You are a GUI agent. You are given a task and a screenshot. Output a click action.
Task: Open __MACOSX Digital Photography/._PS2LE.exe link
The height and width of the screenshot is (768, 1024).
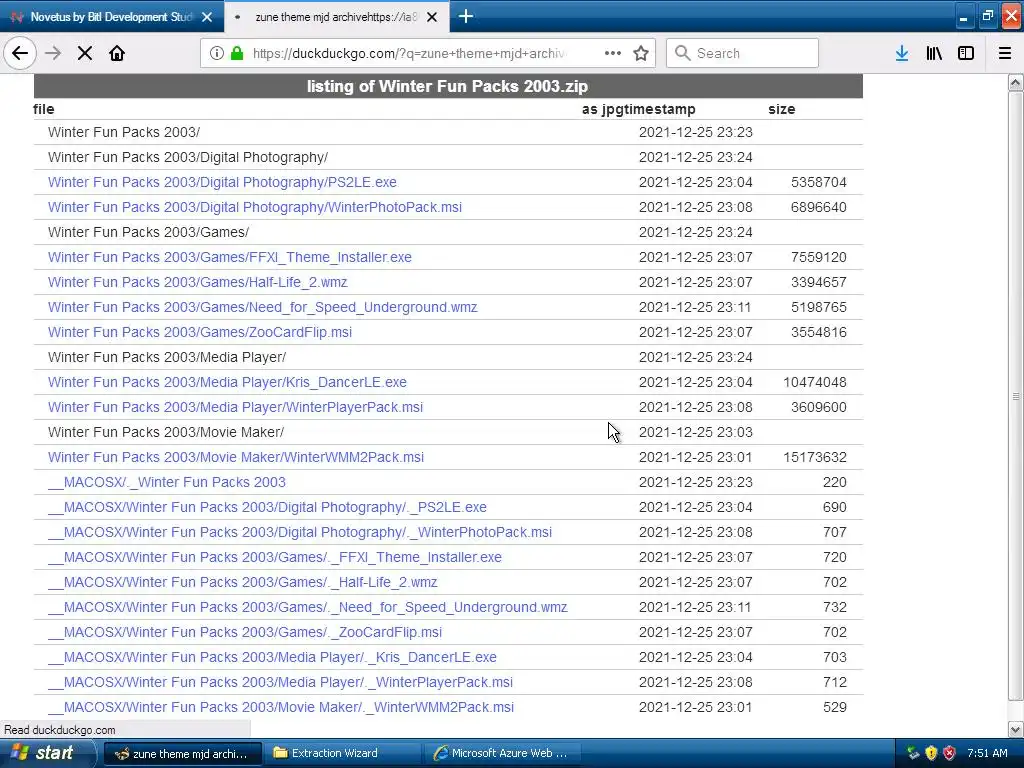click(267, 507)
